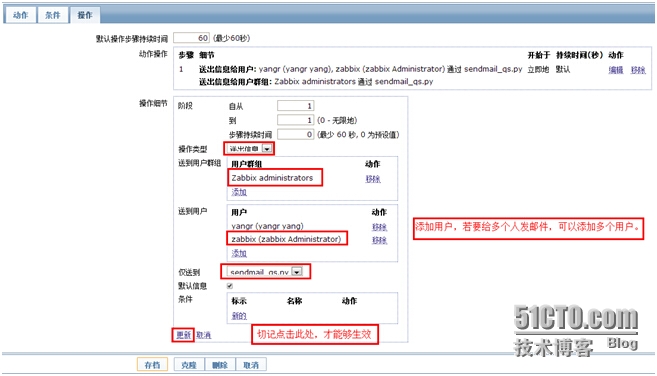Click the 自从 step input field

point(295,106)
